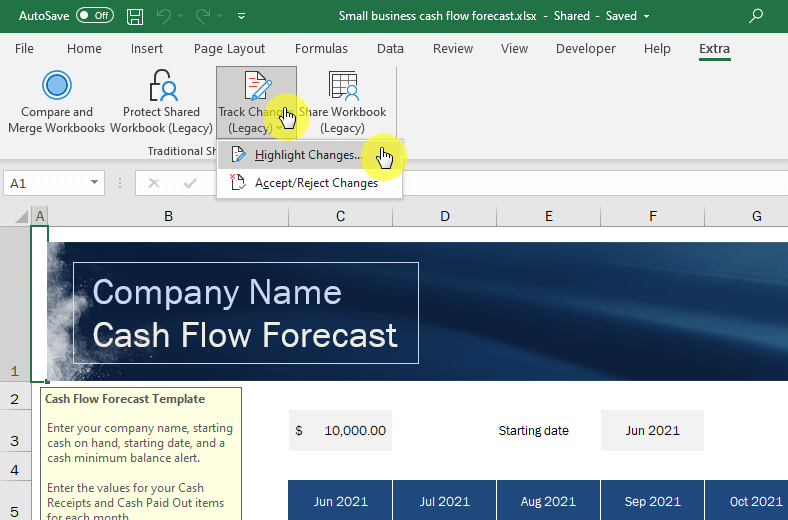The height and width of the screenshot is (520, 788).
Task: Click the Jun 2021 starting date value cell
Action: pyautogui.click(x=652, y=431)
